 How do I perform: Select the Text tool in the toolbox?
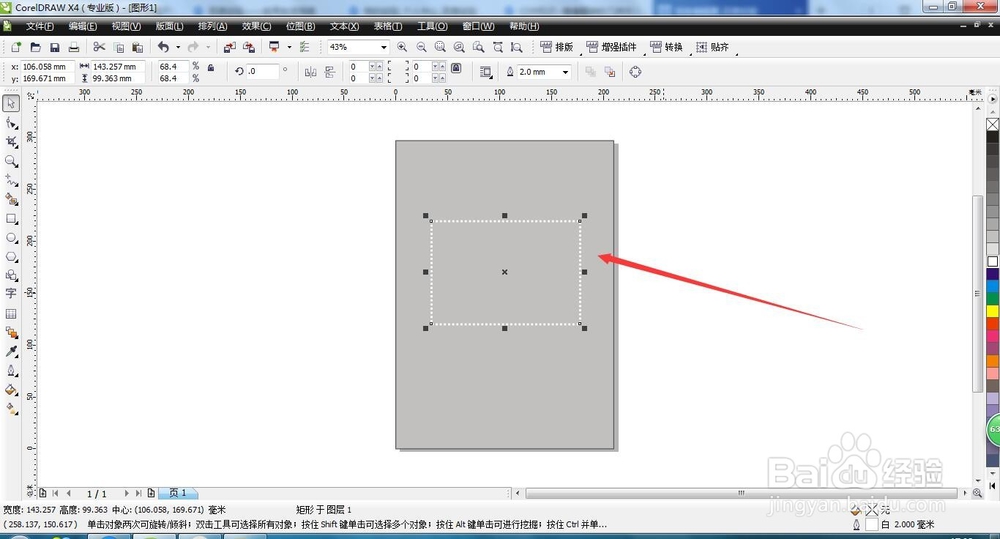tap(11, 293)
